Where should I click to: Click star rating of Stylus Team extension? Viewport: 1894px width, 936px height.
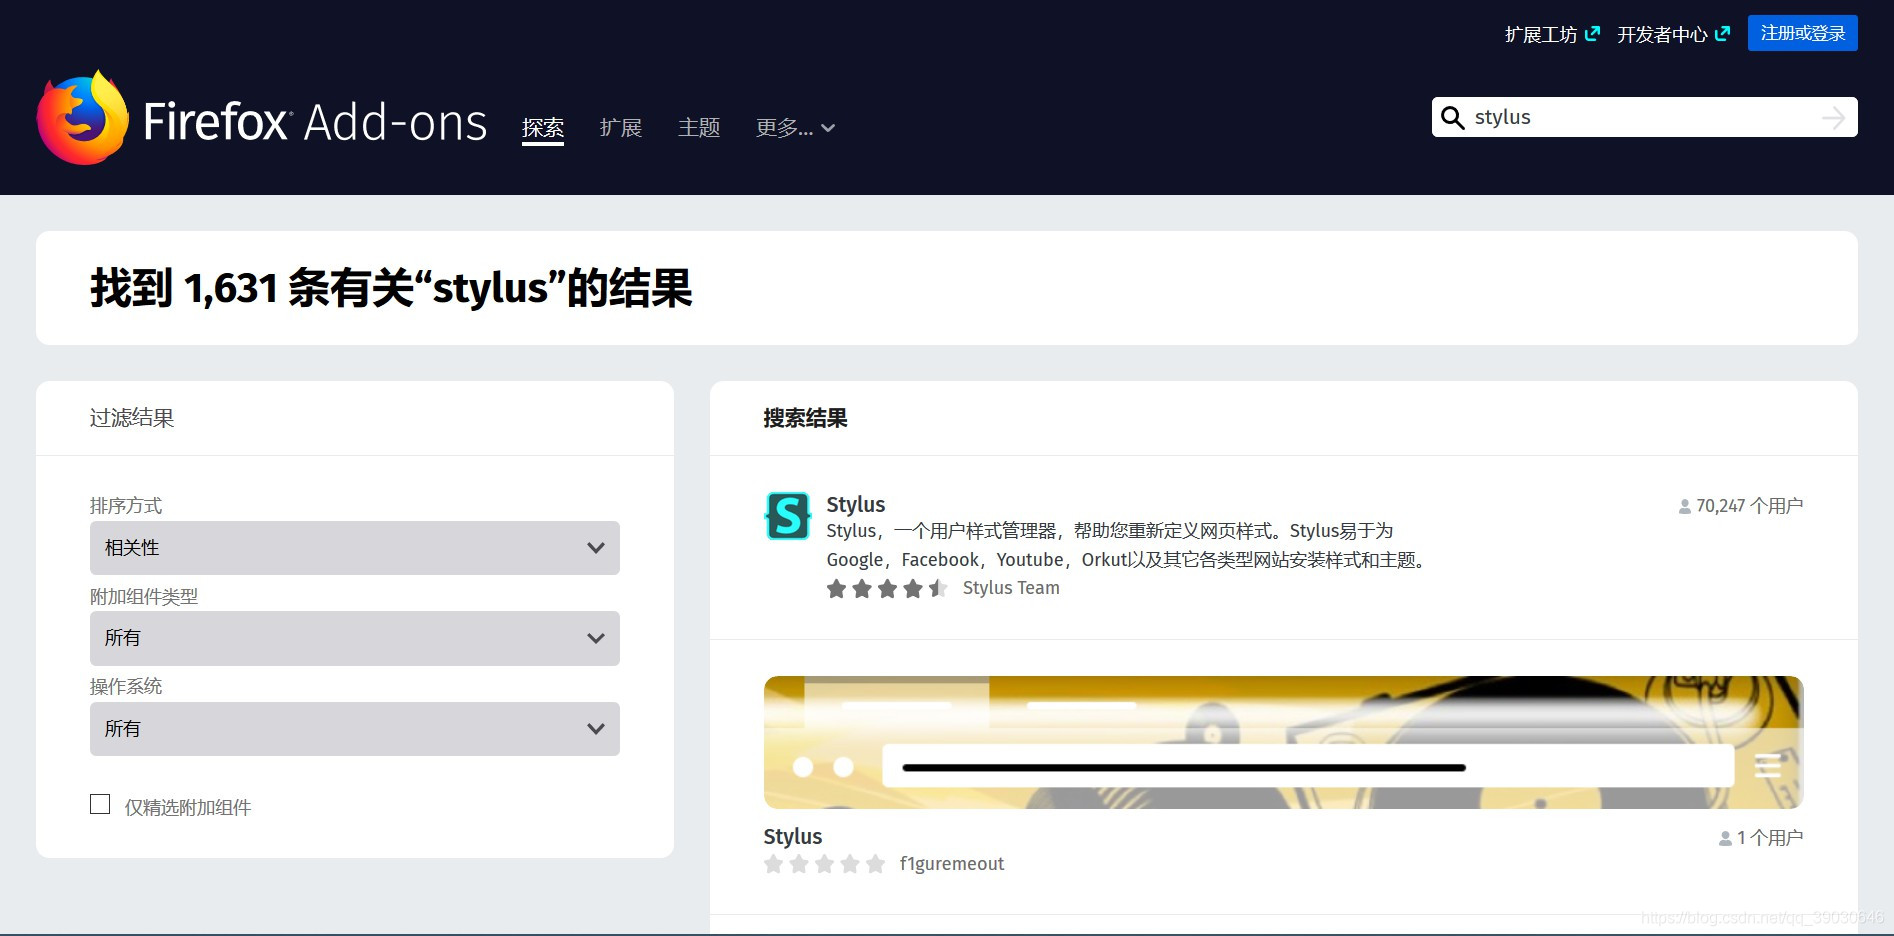click(887, 589)
